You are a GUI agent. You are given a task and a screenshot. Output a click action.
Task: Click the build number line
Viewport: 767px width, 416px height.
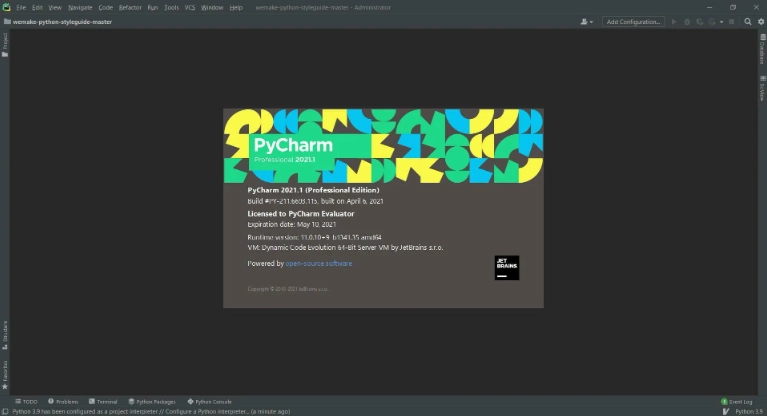click(x=315, y=201)
